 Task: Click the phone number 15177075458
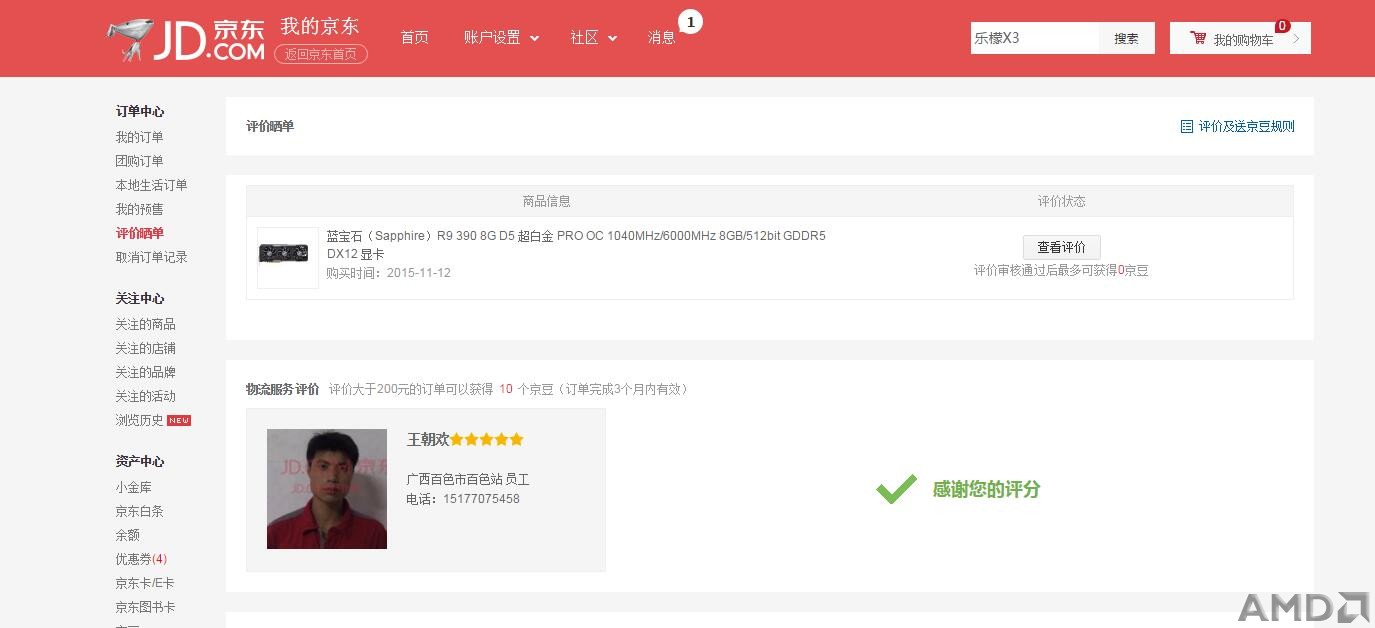(482, 499)
